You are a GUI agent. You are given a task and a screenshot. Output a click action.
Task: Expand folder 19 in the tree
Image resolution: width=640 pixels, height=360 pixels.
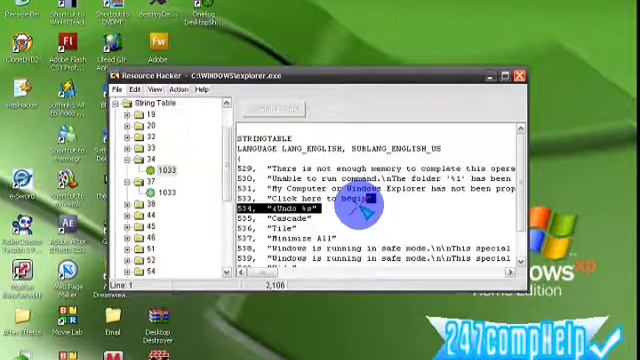point(127,115)
